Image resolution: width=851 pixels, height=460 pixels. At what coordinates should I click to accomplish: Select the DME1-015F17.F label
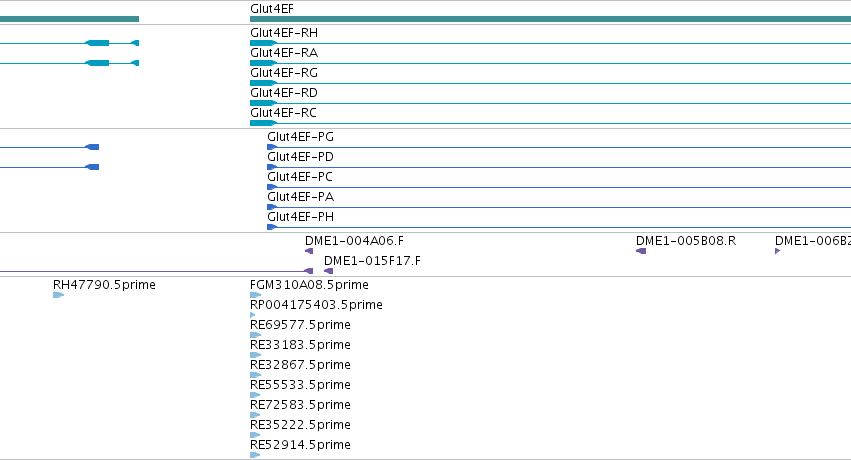pos(372,261)
